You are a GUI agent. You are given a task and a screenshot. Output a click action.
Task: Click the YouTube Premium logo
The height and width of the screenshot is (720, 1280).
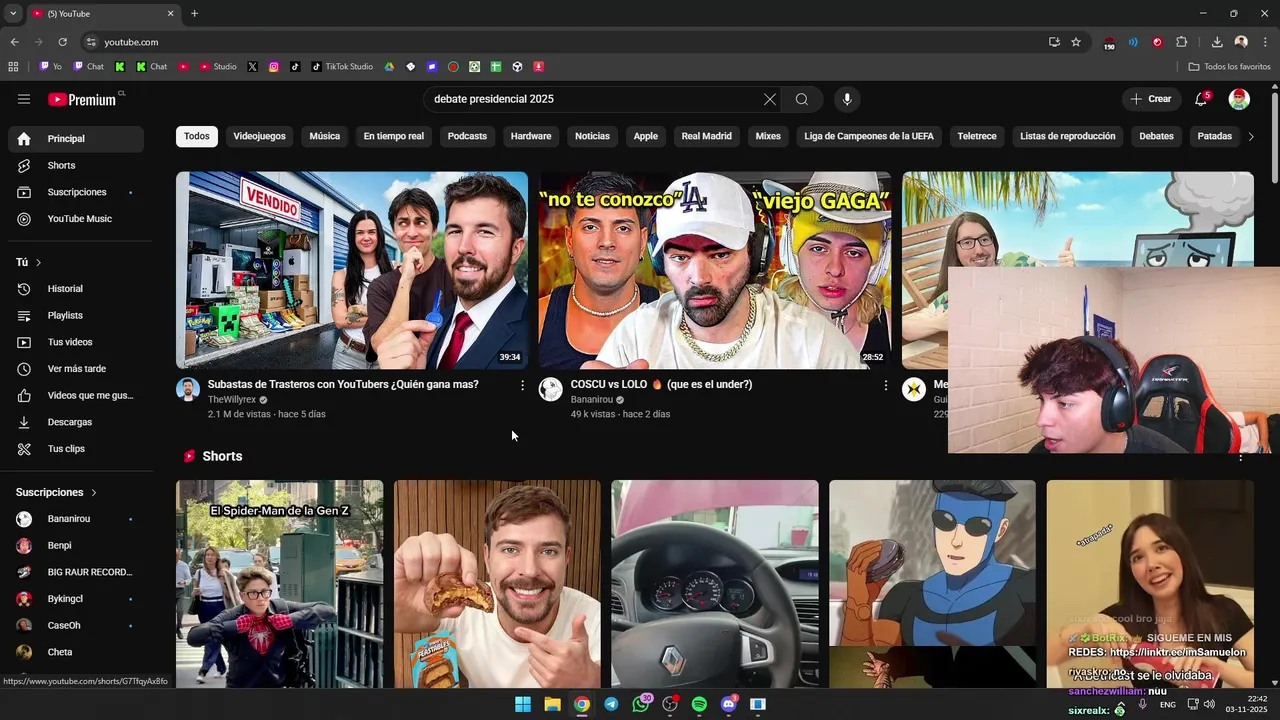coord(84,99)
